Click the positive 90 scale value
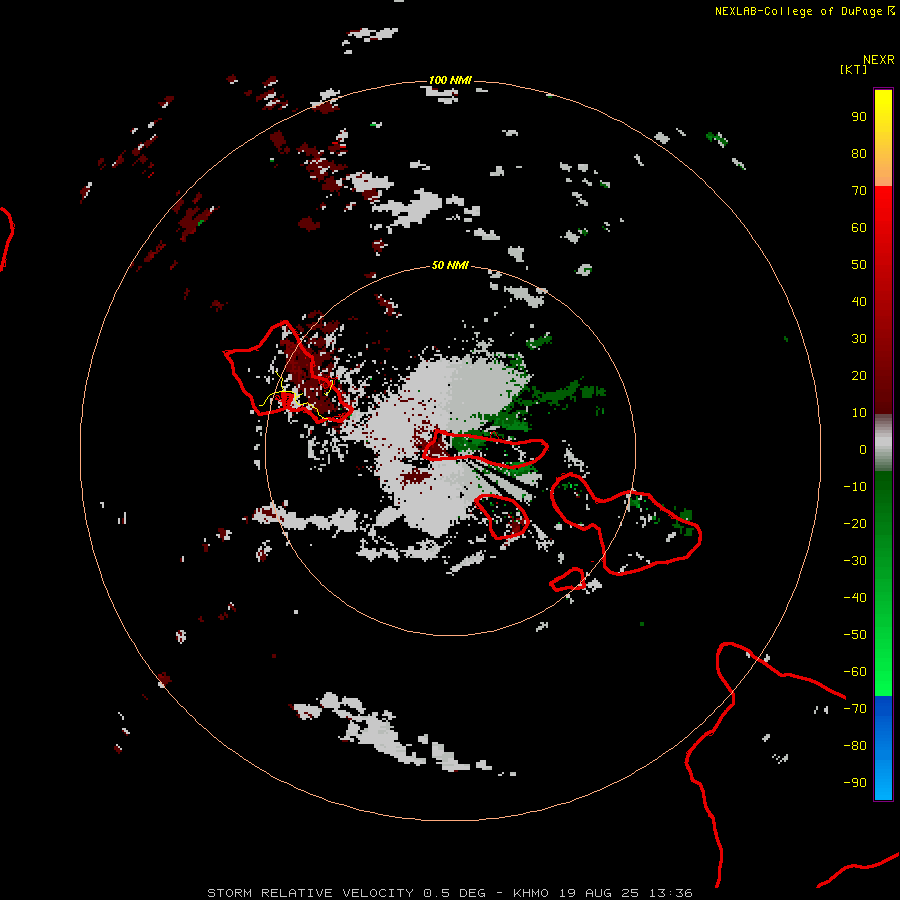 tap(859, 117)
